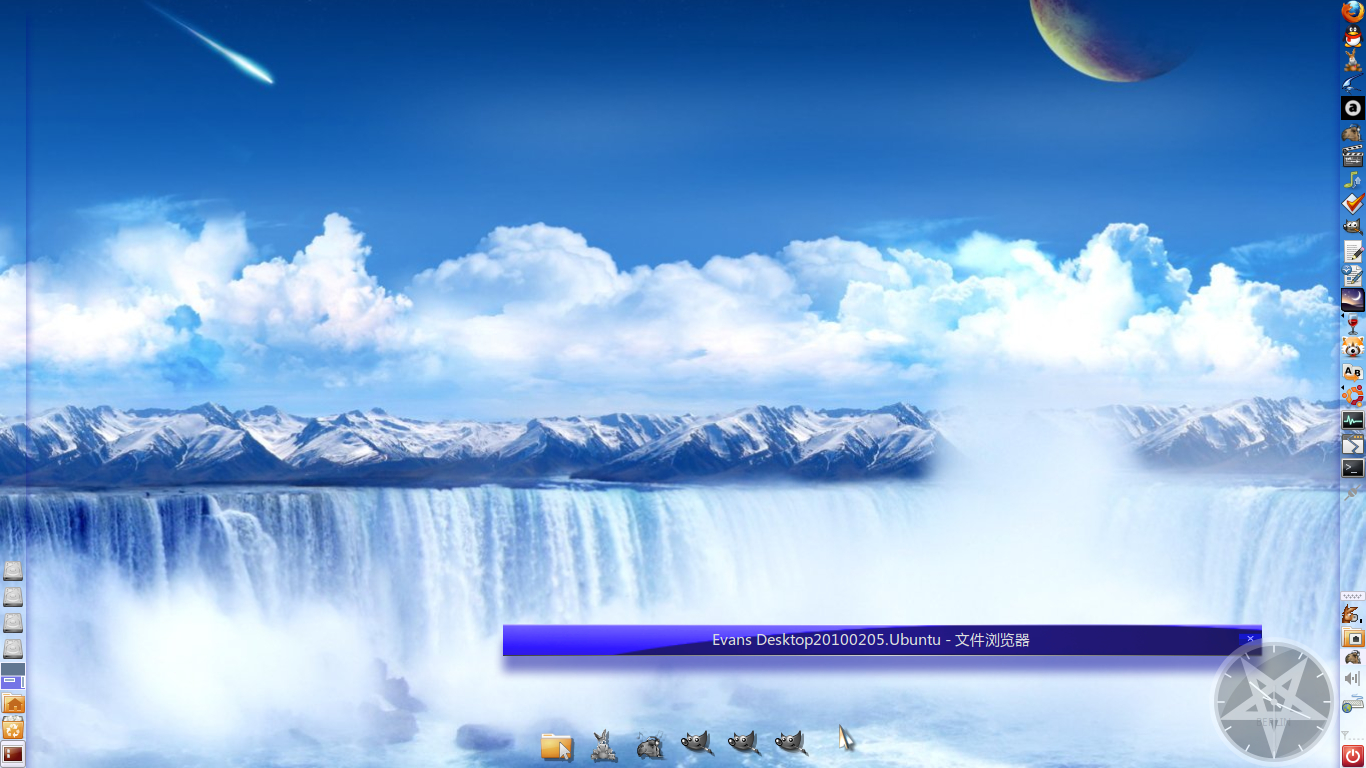Open the black circle 'a' application icon
1366x768 pixels.
click(1353, 108)
